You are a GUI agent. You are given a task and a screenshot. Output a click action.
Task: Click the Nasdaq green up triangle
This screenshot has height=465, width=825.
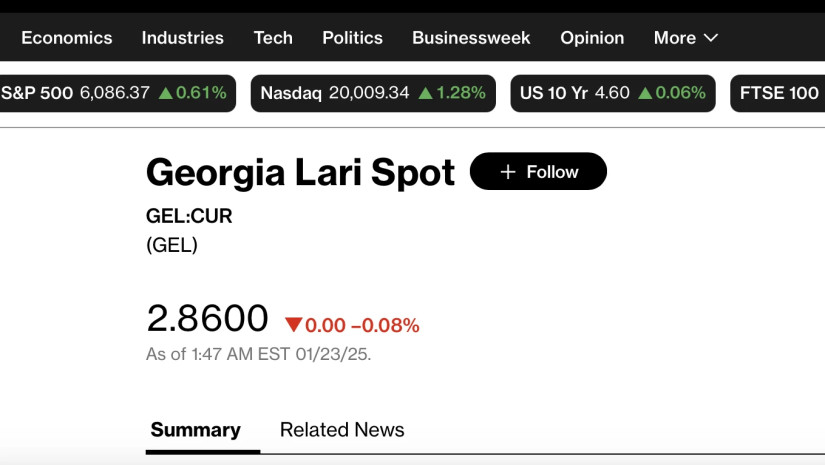click(x=426, y=93)
